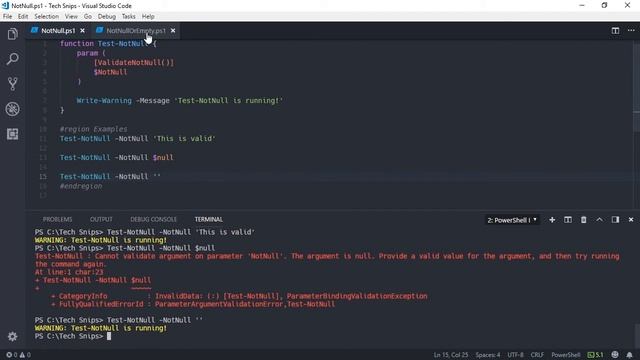
Task: Split the terminal pane
Action: coord(568,220)
